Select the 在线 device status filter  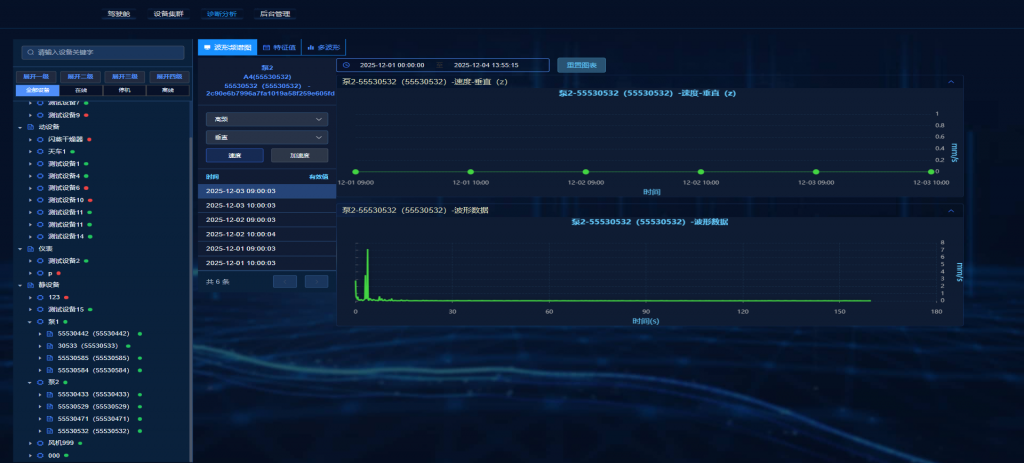tap(81, 90)
